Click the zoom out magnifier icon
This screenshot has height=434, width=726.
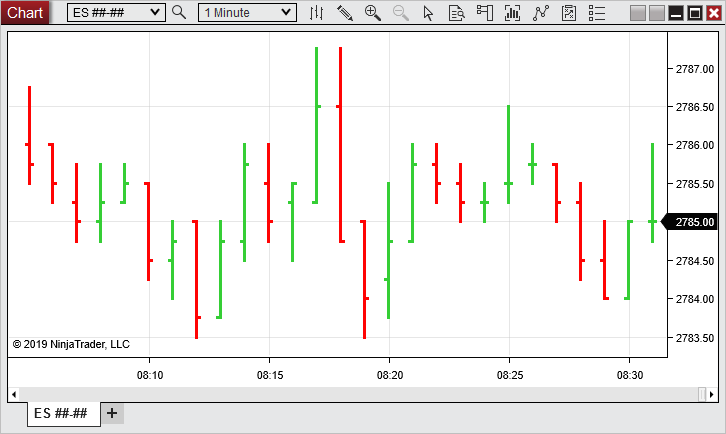[400, 13]
